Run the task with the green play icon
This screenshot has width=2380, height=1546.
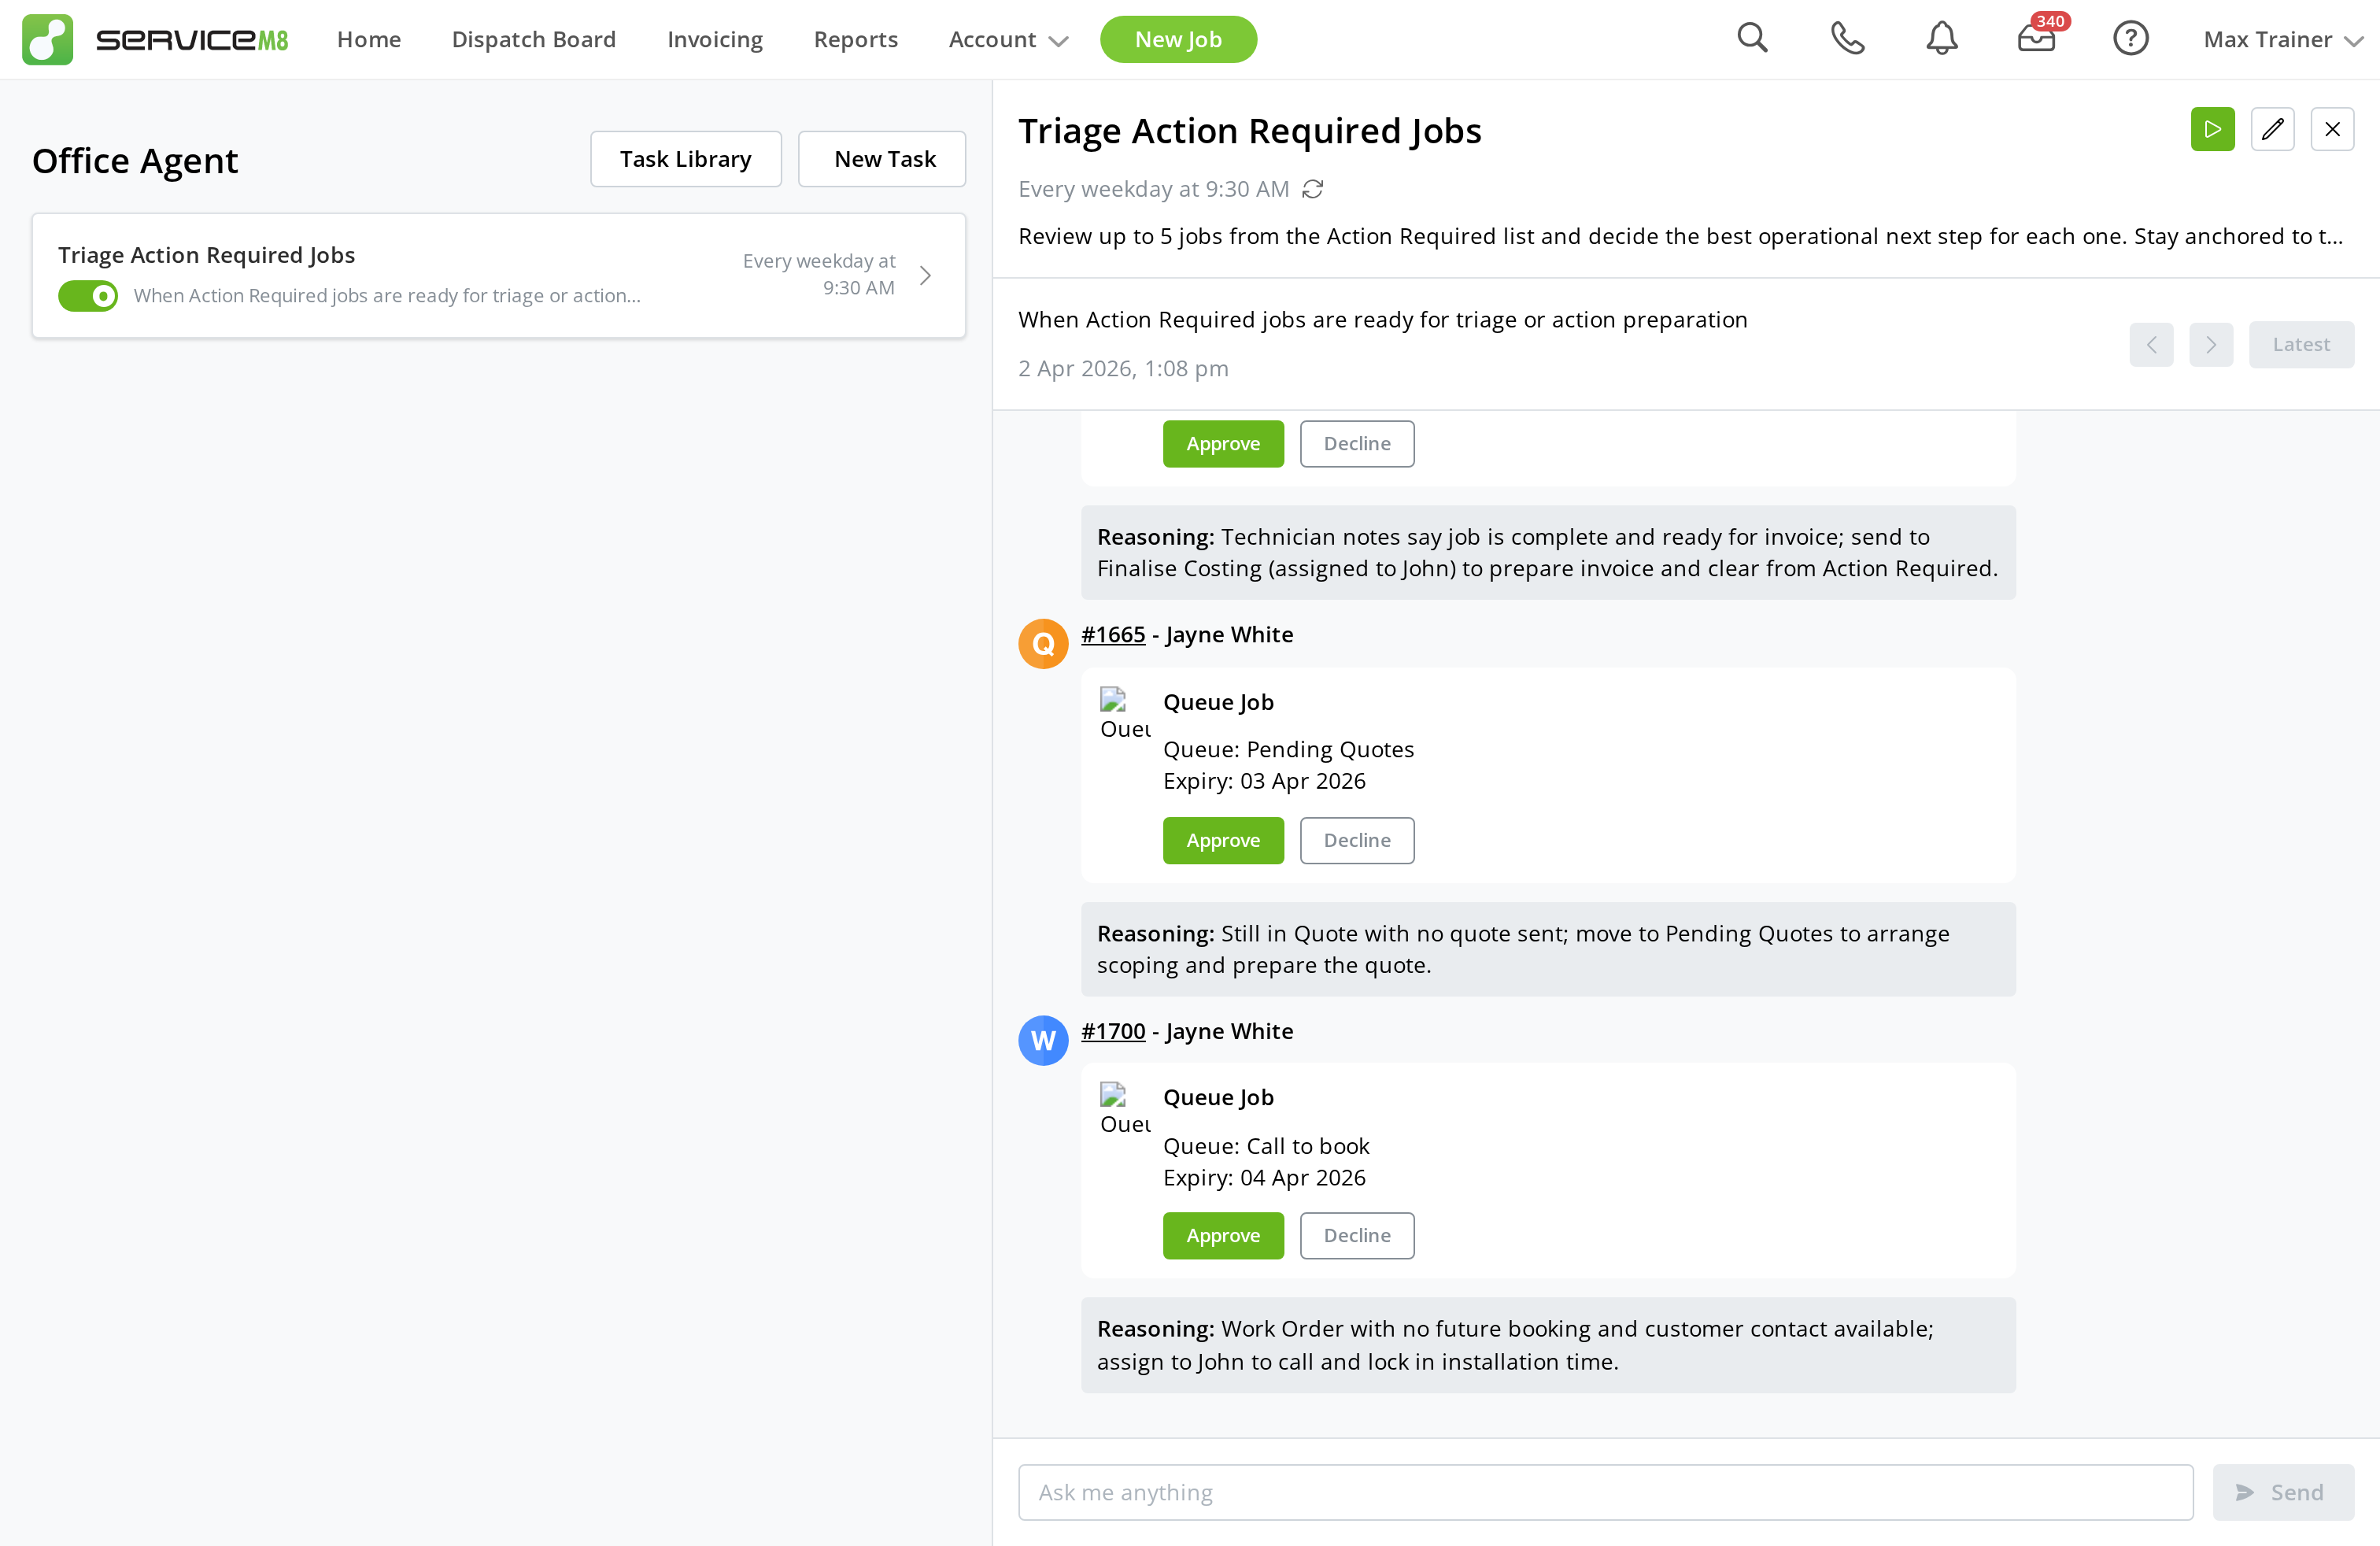coord(2213,128)
